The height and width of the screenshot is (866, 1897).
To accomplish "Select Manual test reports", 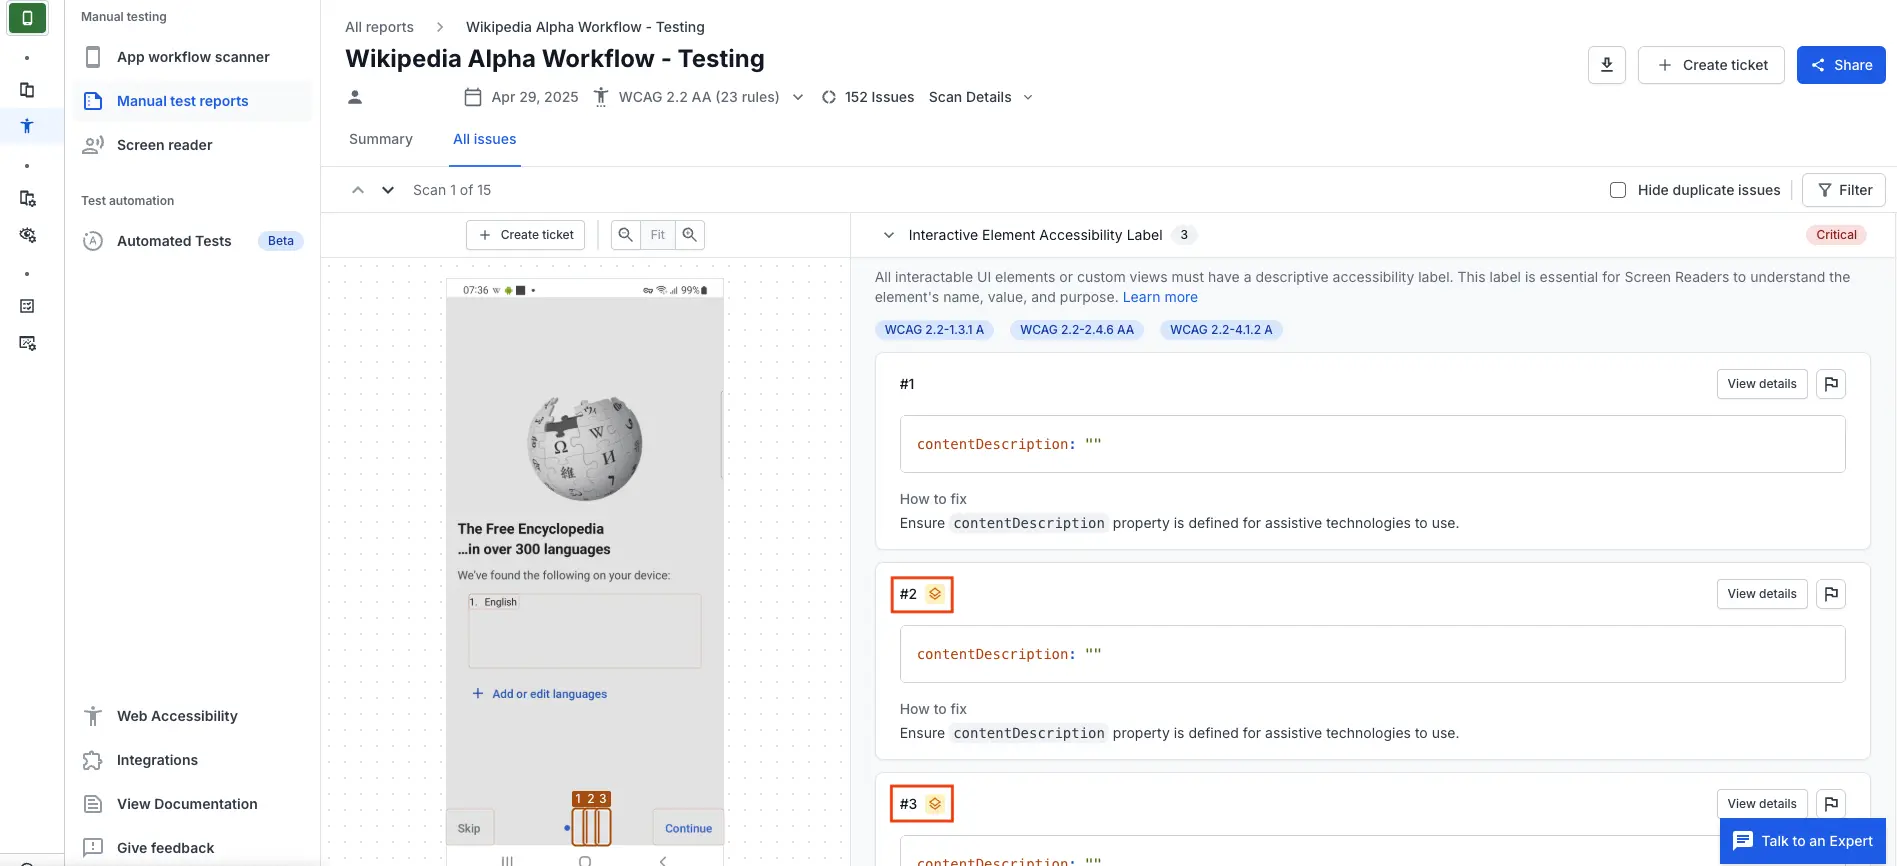I will 192,101.
